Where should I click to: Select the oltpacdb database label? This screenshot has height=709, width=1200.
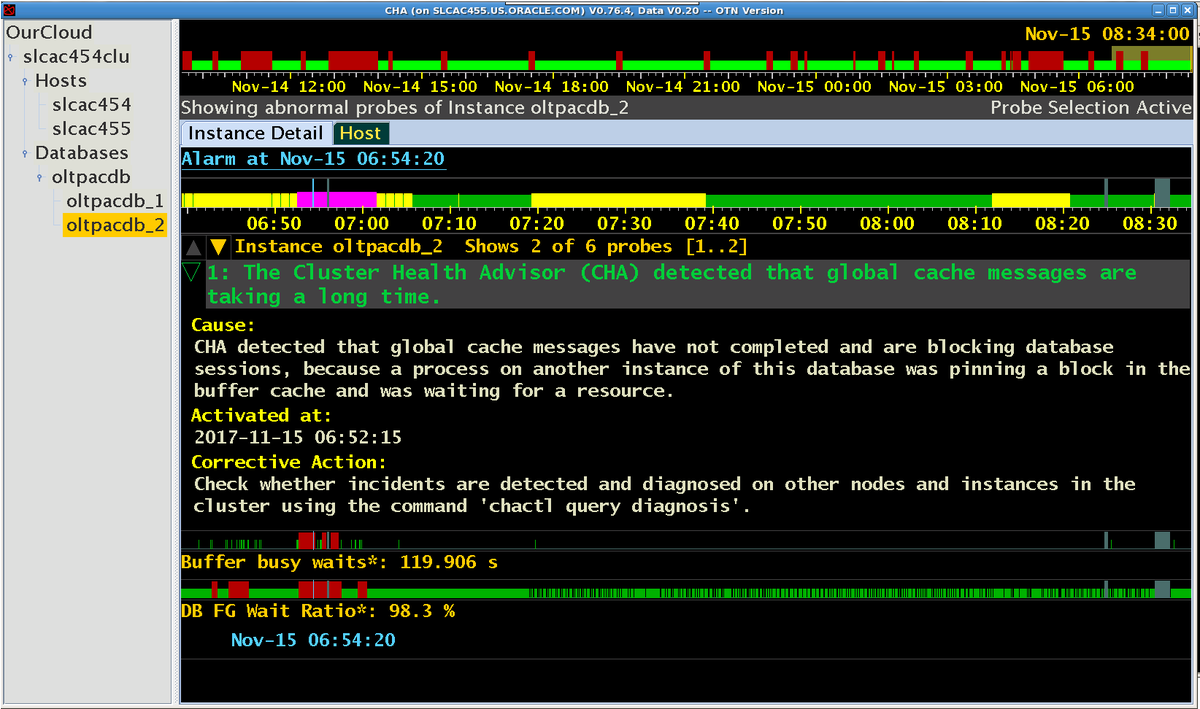(x=91, y=176)
